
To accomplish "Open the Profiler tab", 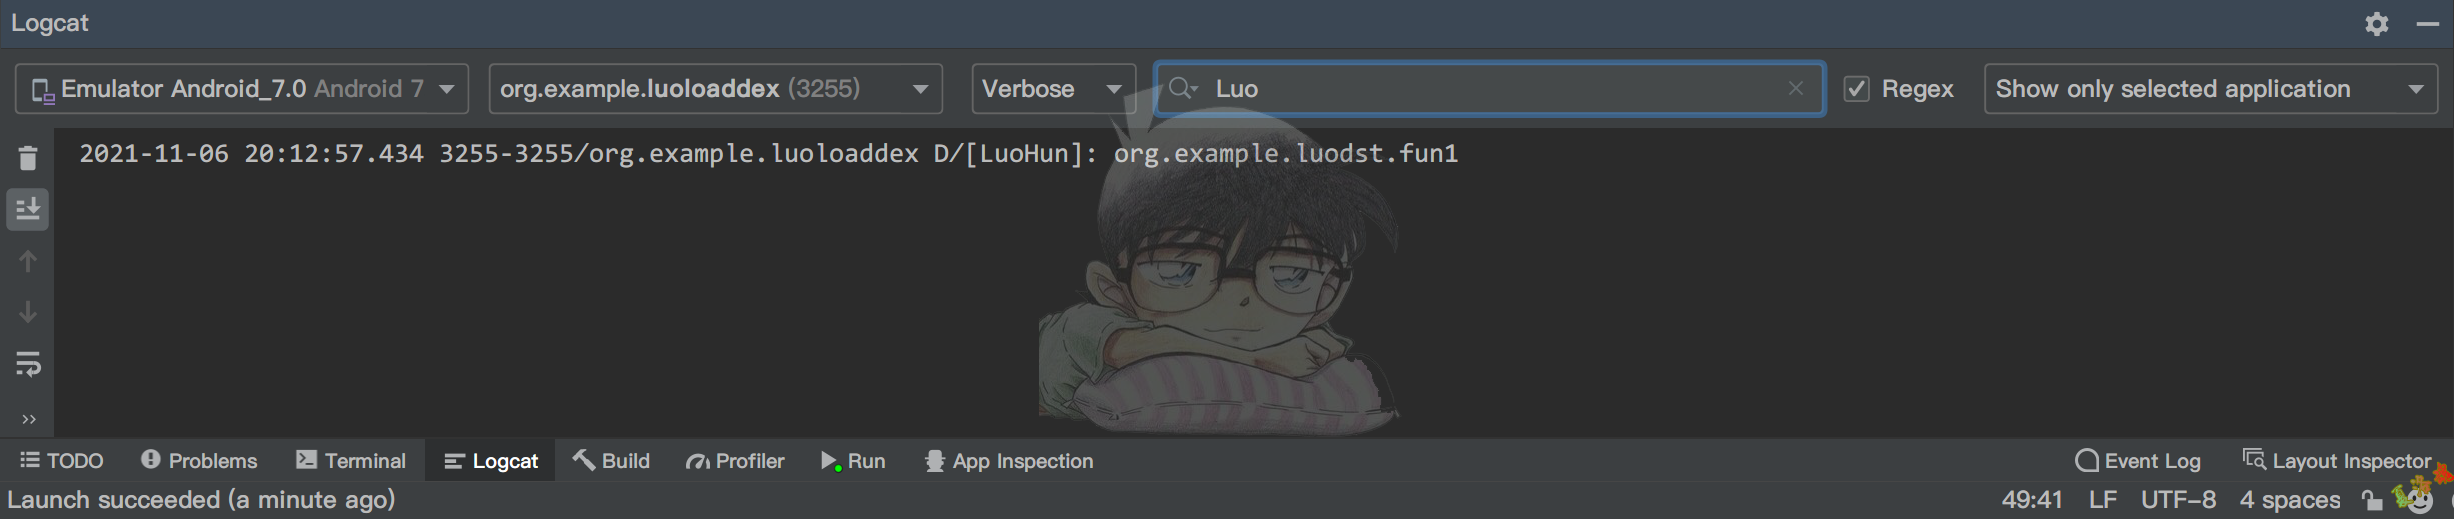I will tap(735, 461).
